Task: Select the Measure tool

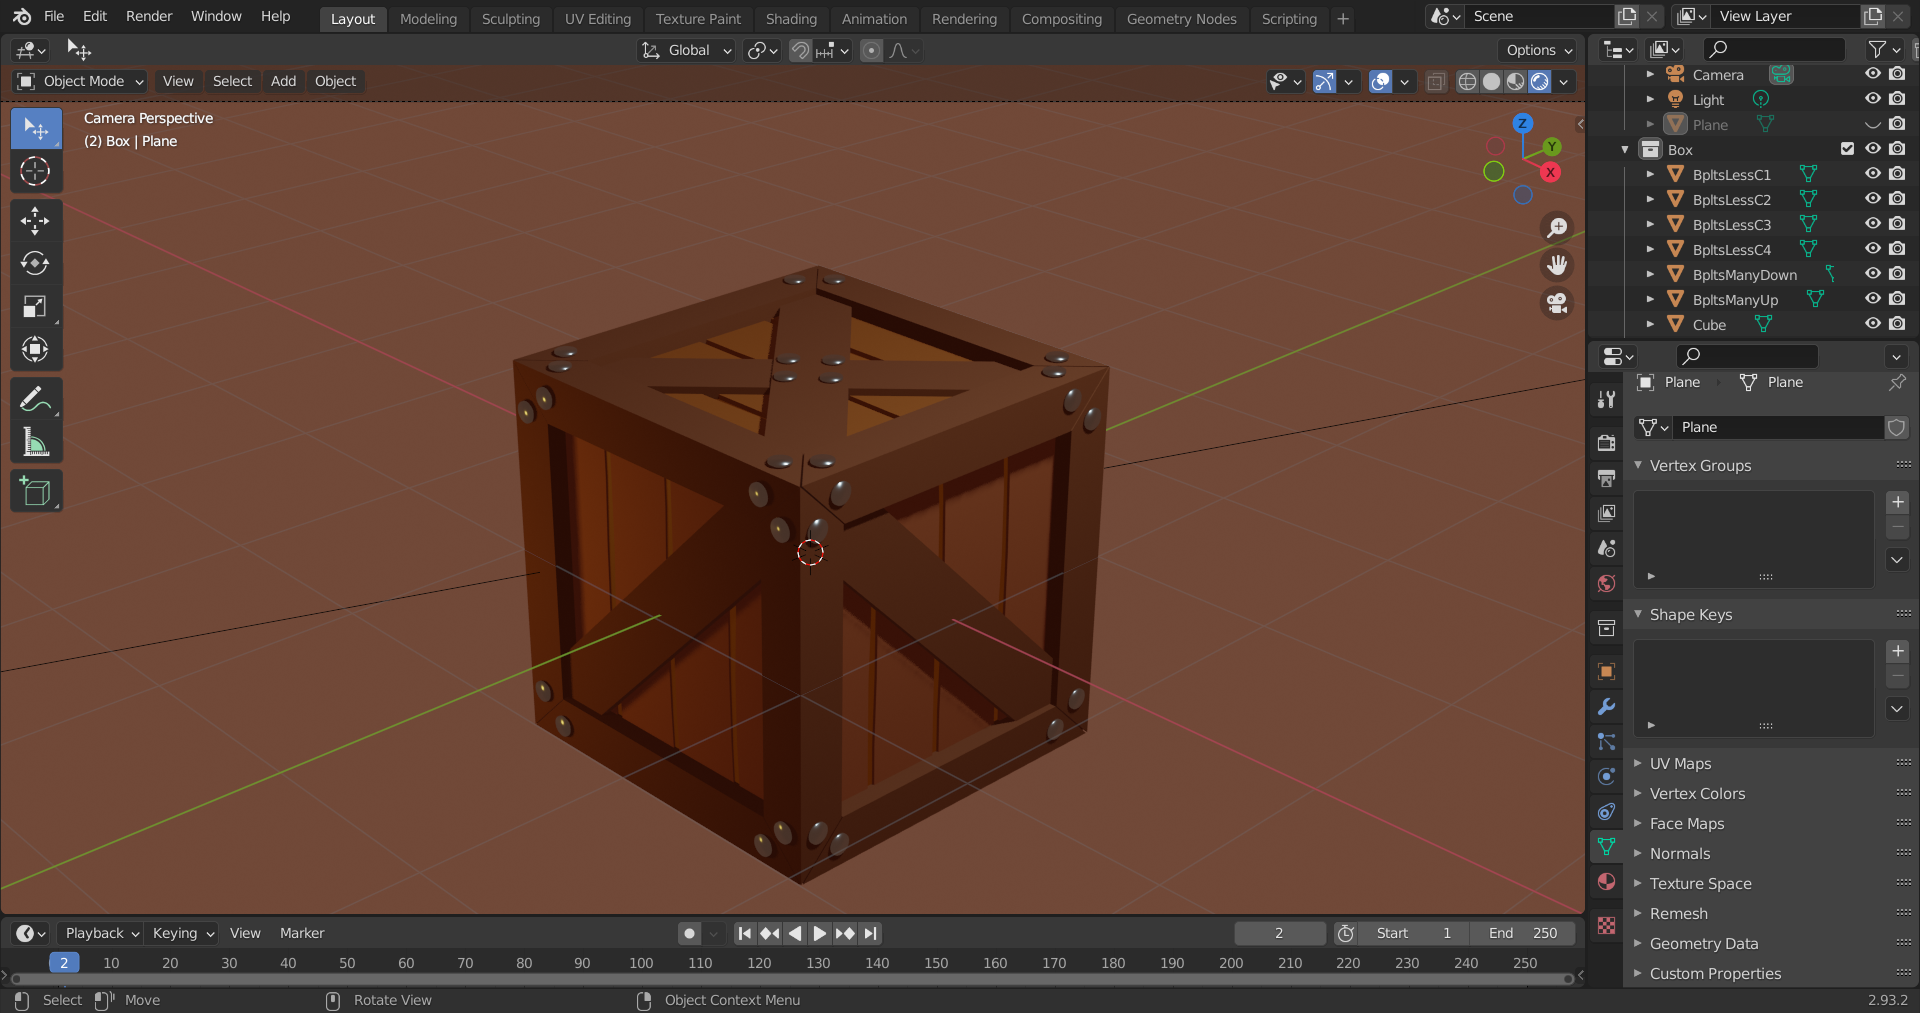Action: pyautogui.click(x=35, y=442)
